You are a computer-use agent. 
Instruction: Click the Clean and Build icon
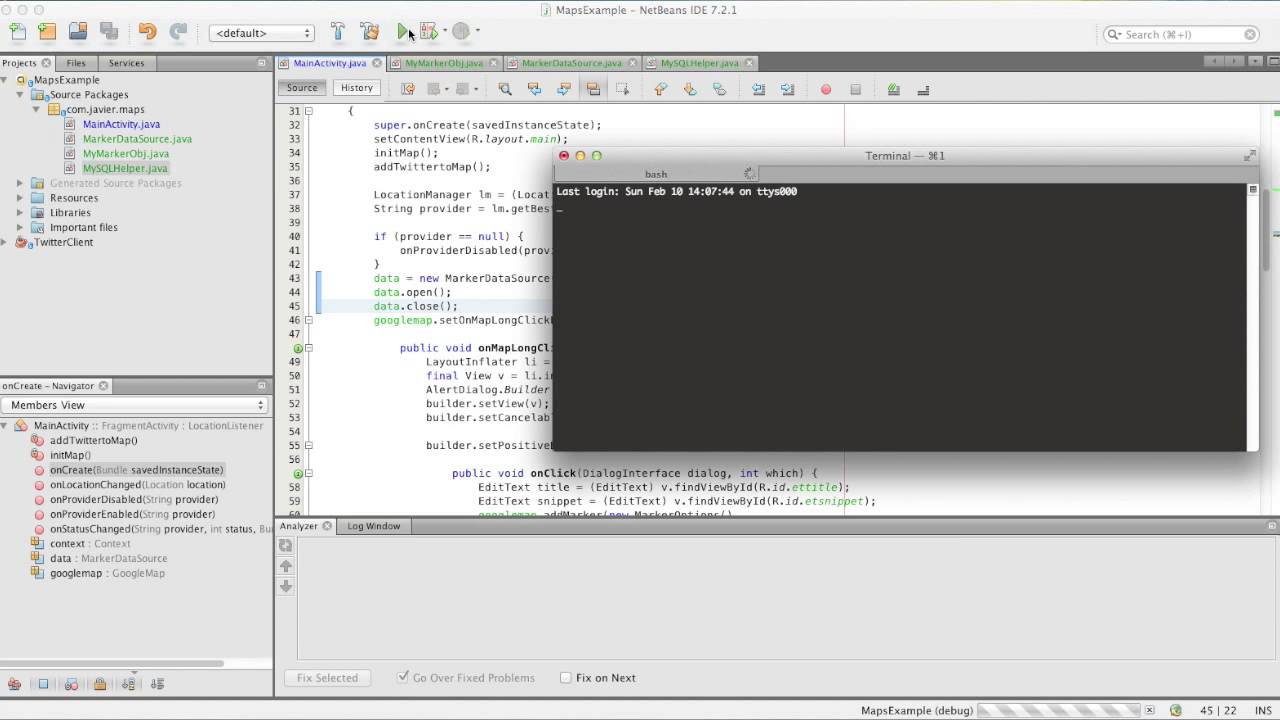[x=370, y=32]
